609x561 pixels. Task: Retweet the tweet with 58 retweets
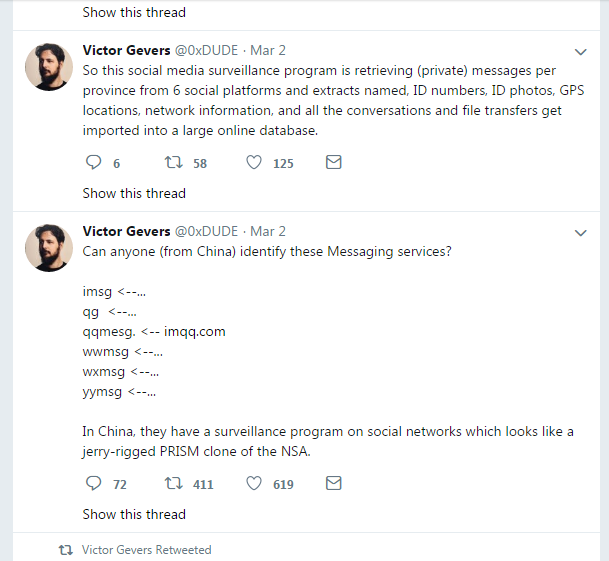pos(171,163)
